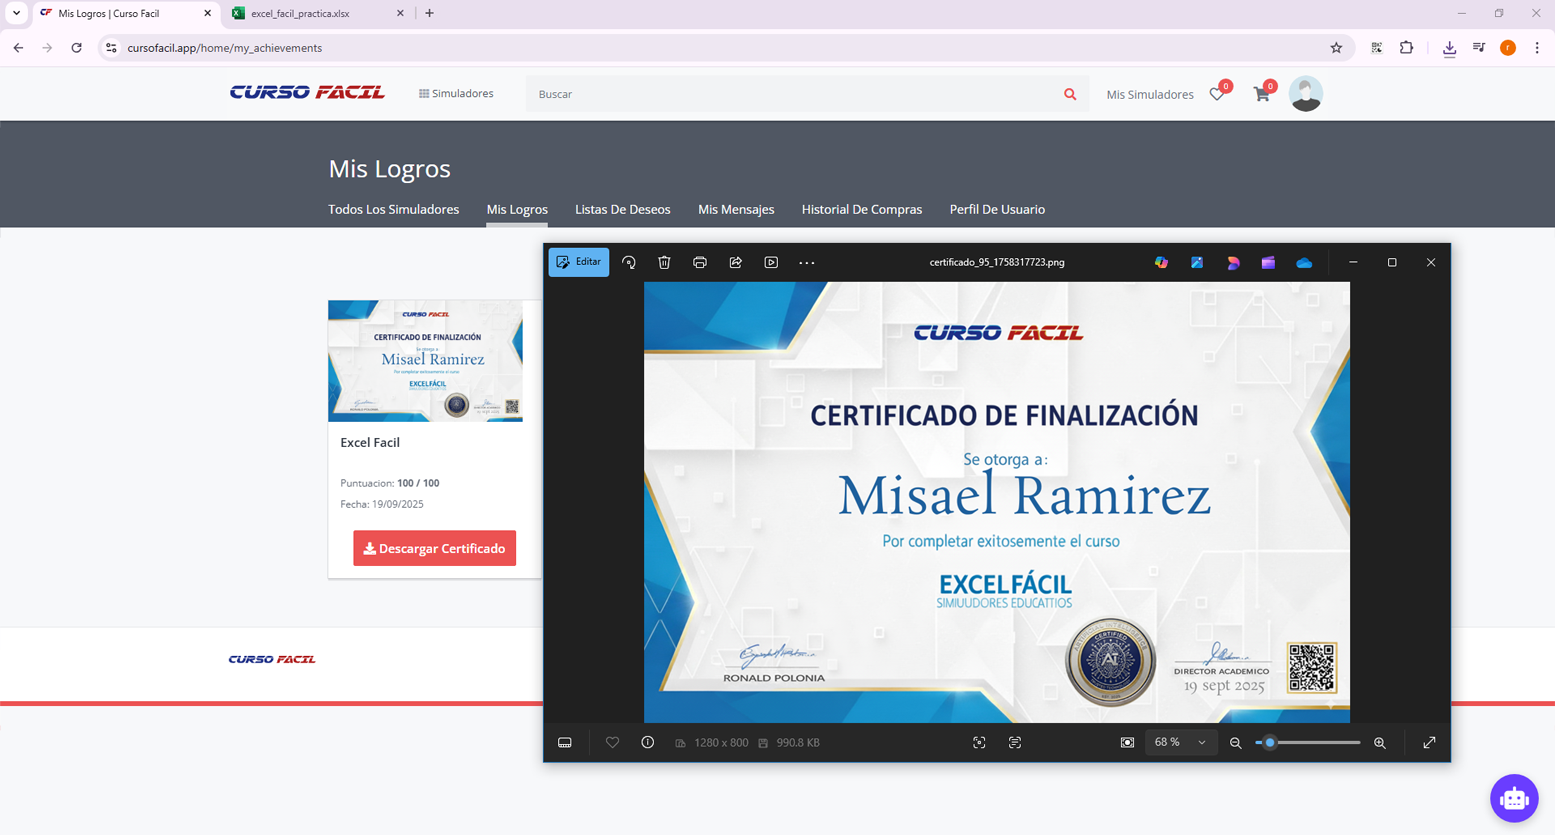View site information icon in address bar

coord(111,48)
